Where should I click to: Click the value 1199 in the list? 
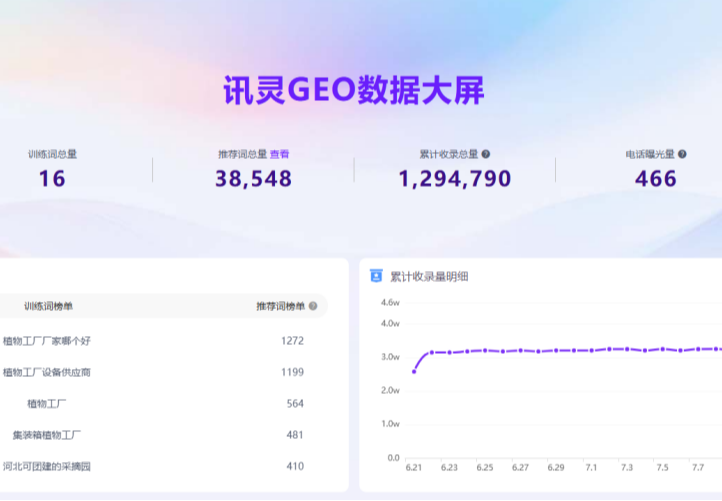pyautogui.click(x=292, y=372)
